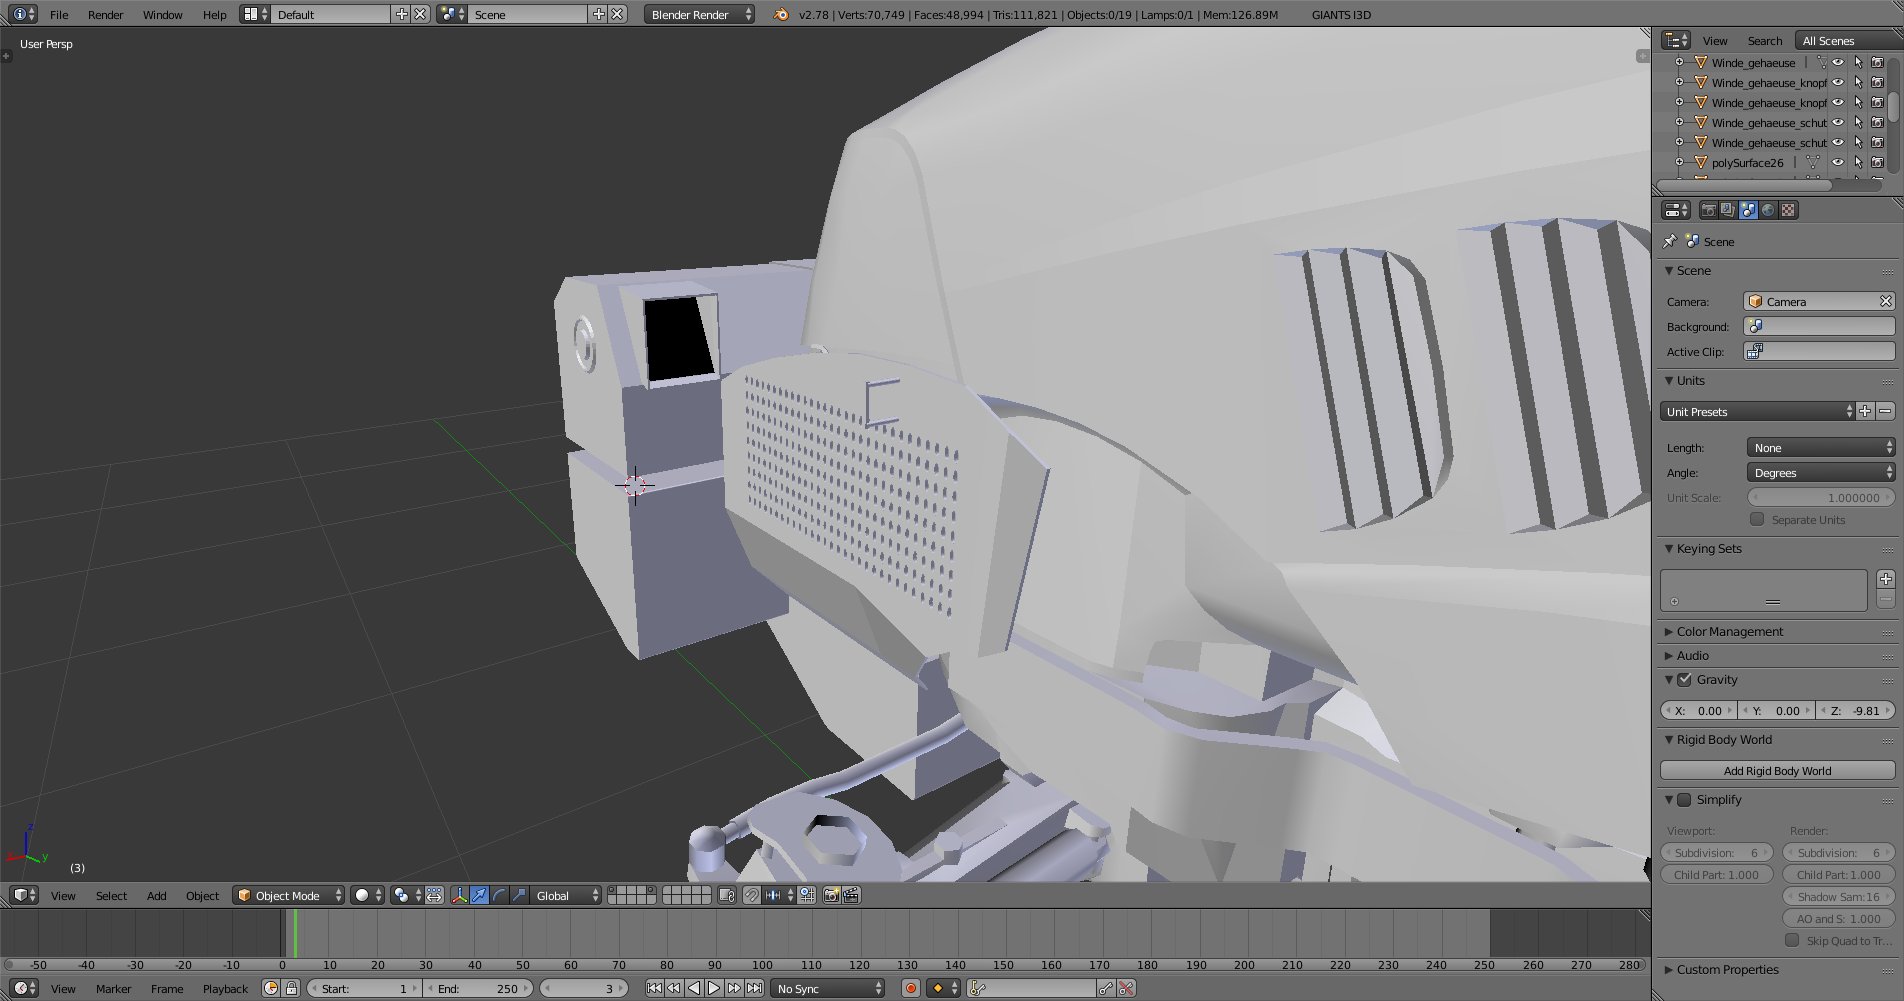Click the Render Layers properties icon
This screenshot has height=1001, width=1904.
[x=1728, y=210]
